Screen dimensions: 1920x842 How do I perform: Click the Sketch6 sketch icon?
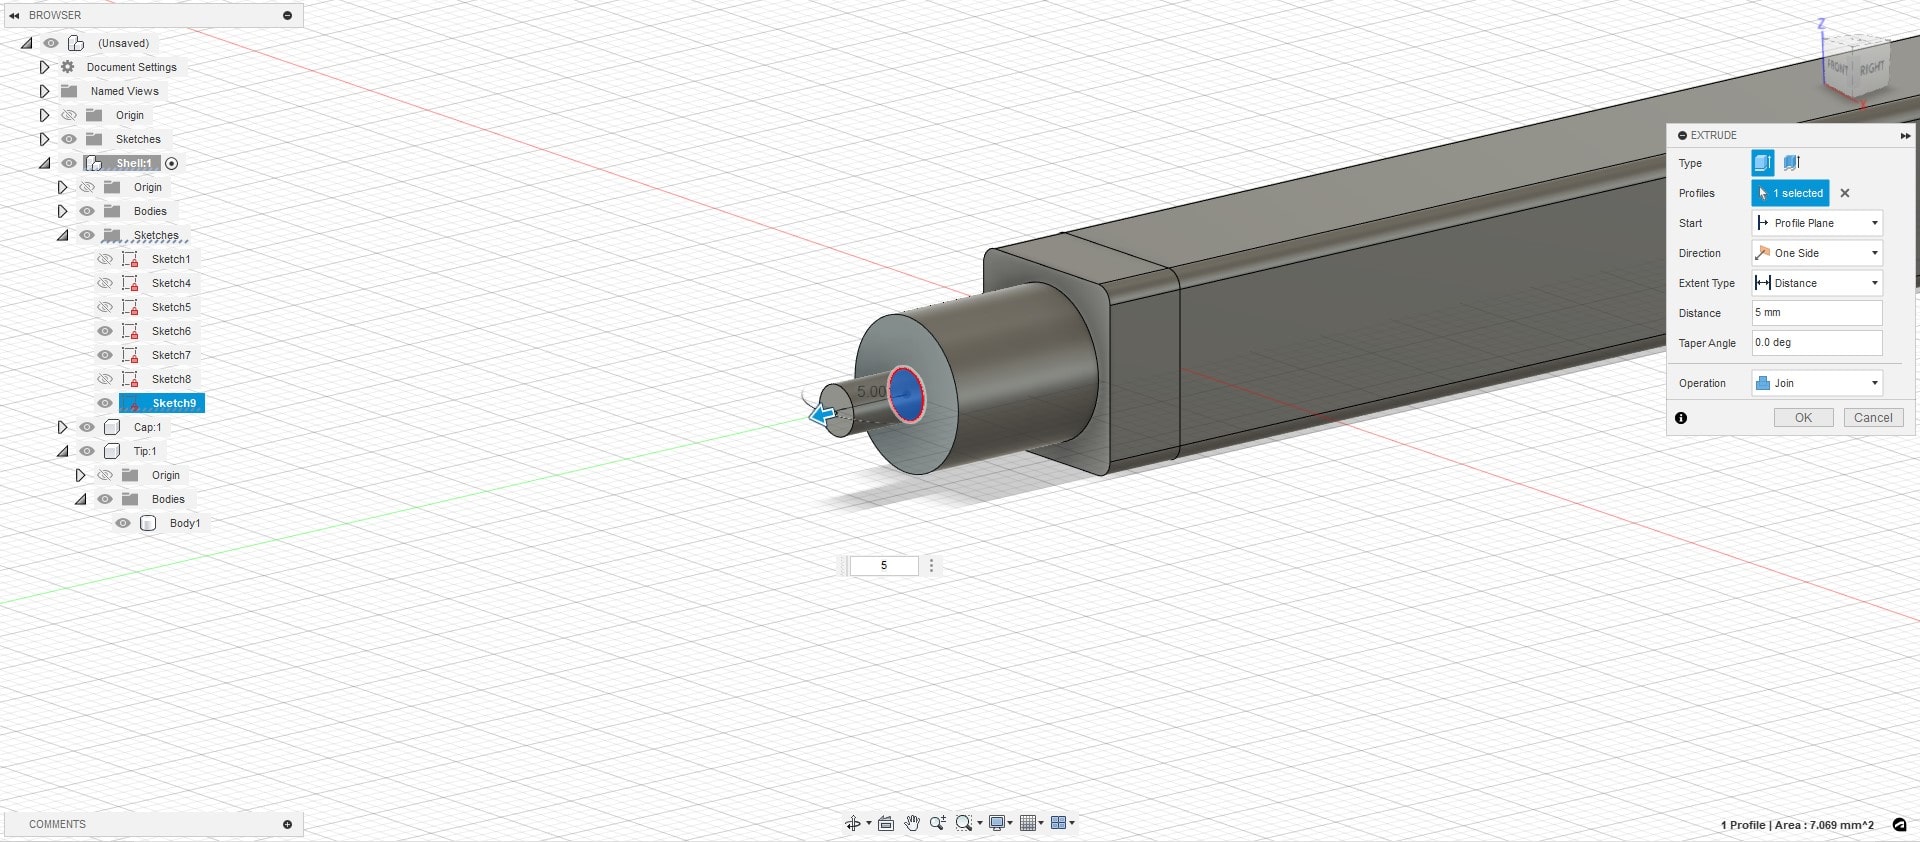[130, 331]
